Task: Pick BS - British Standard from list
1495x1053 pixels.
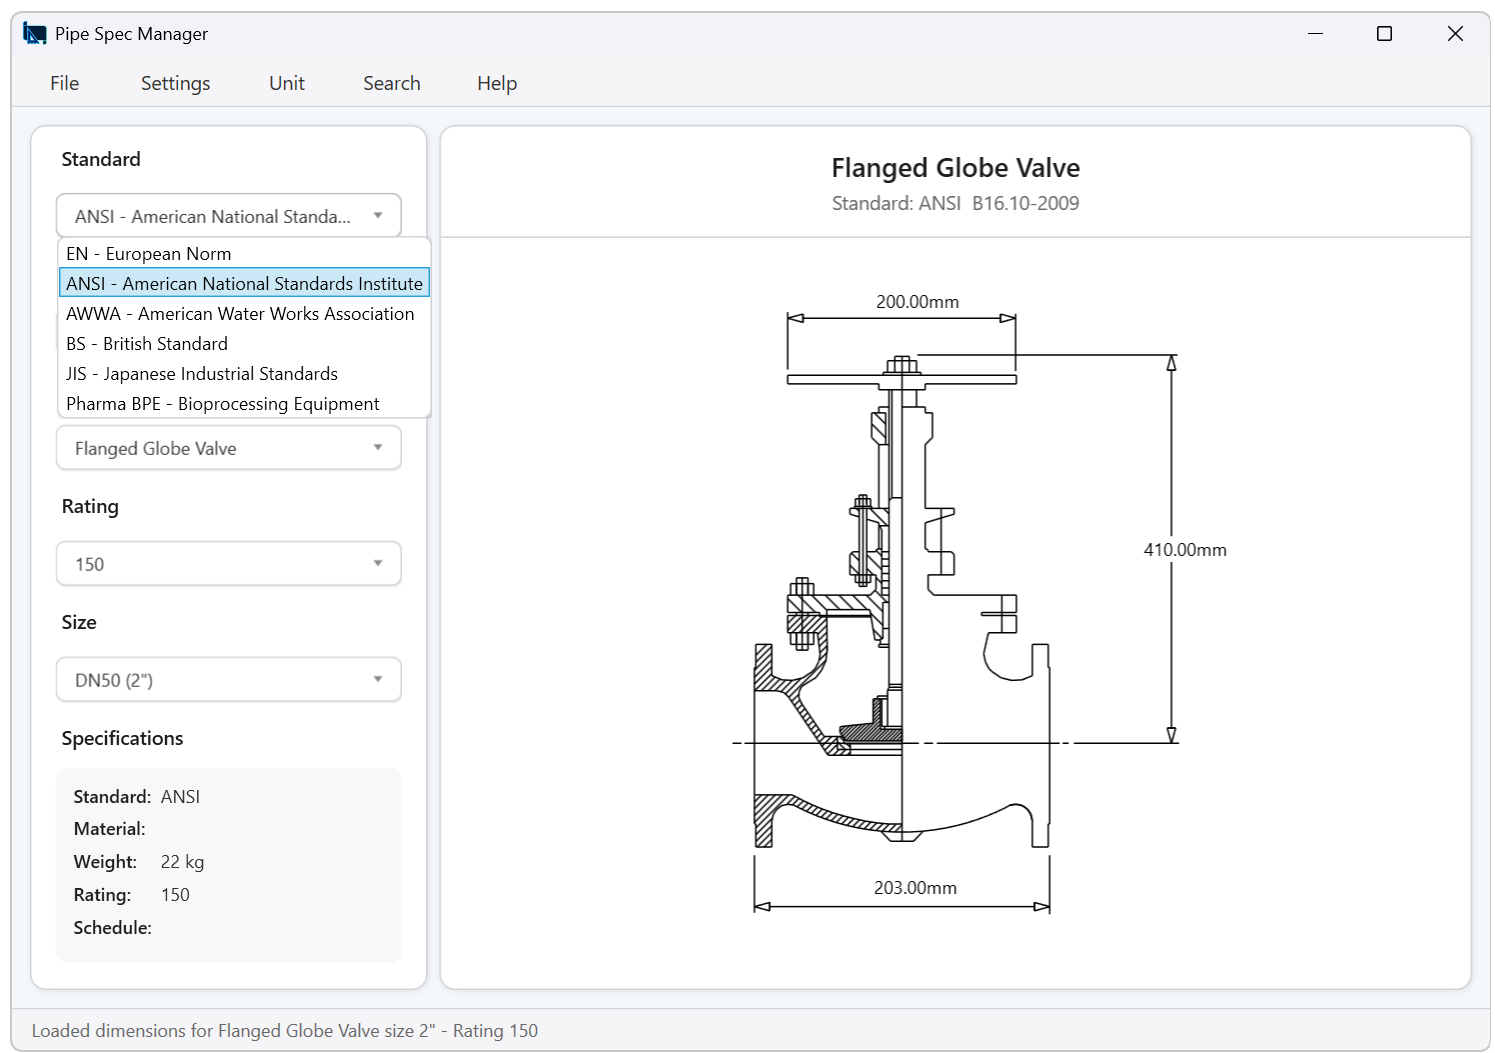Action: pyautogui.click(x=147, y=344)
